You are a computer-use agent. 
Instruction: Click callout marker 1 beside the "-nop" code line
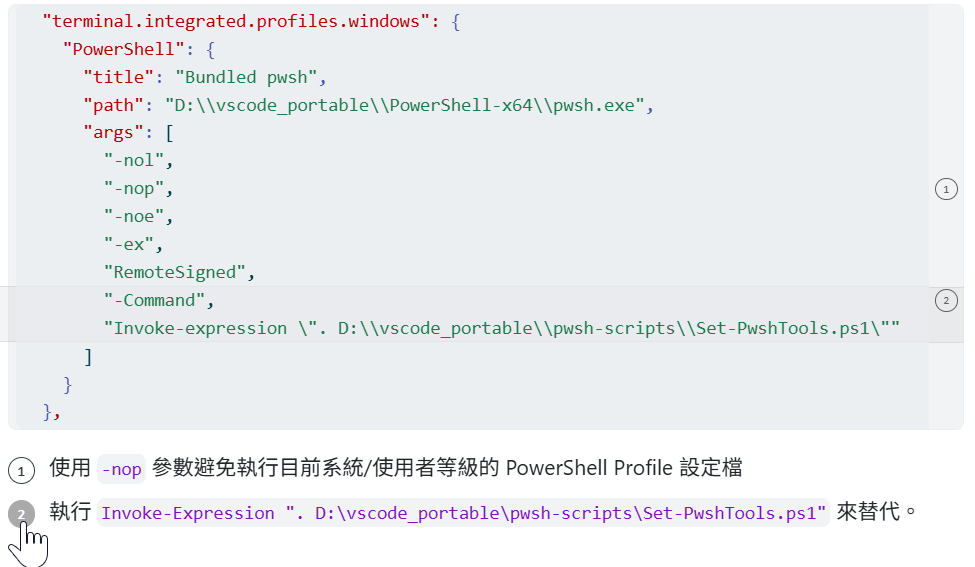click(x=946, y=189)
